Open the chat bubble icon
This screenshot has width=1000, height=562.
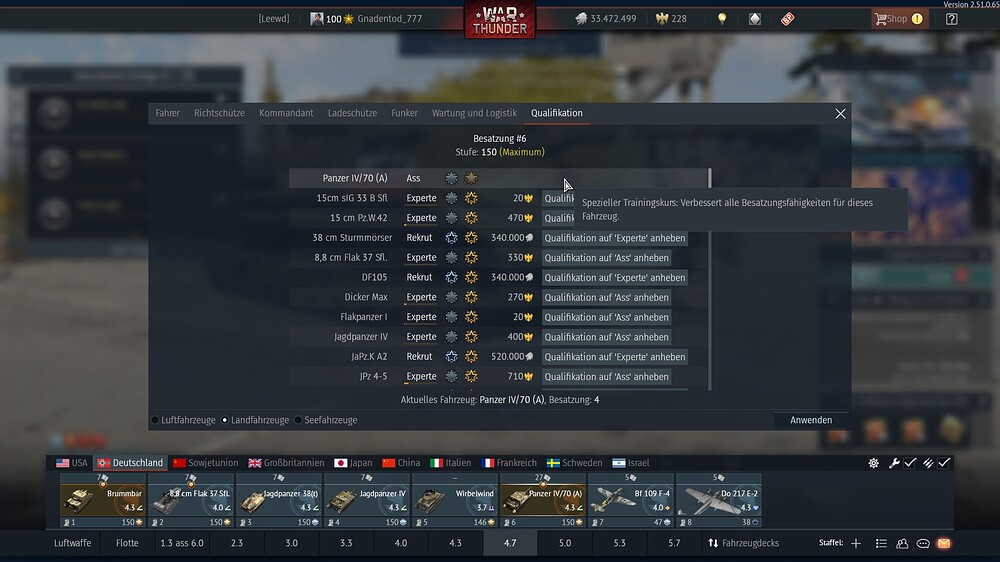click(923, 544)
